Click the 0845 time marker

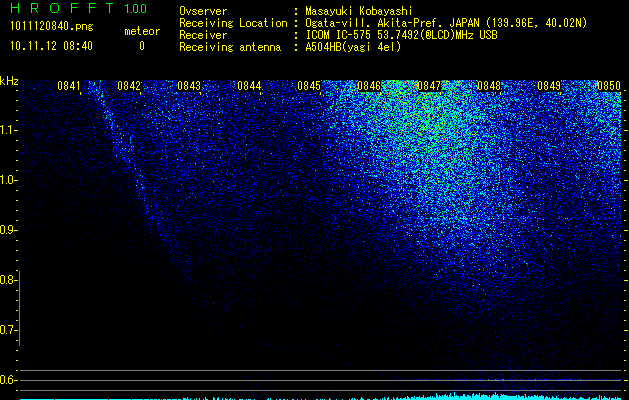309,86
